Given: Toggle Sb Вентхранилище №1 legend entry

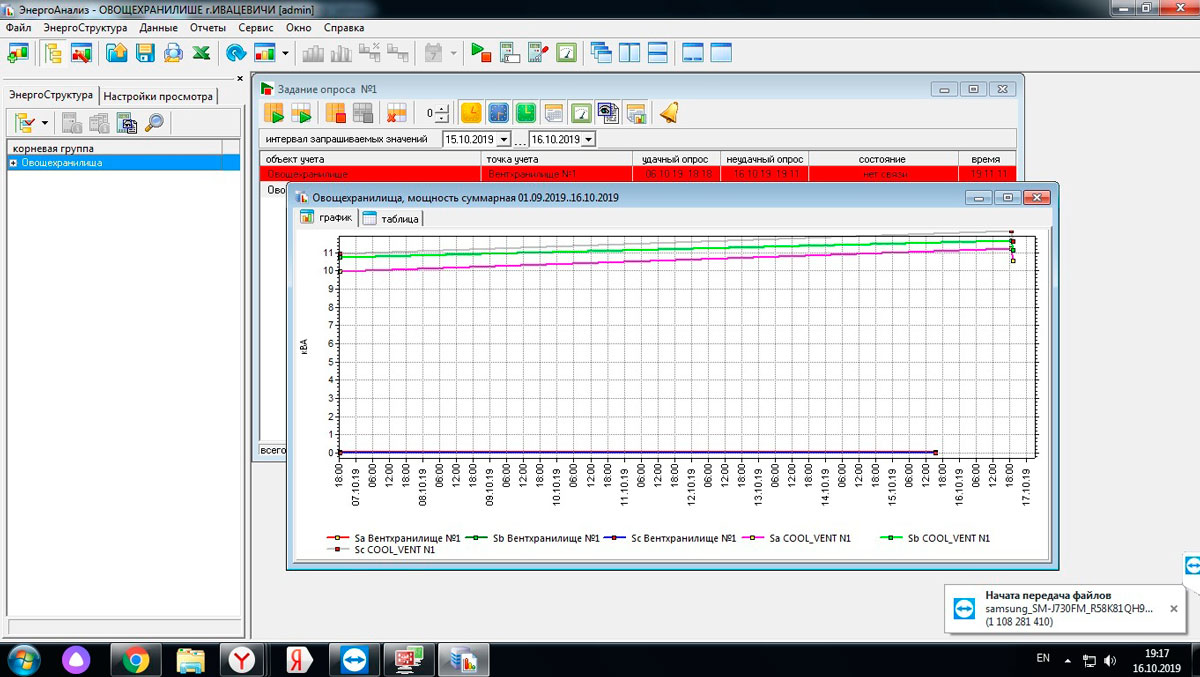Looking at the screenshot, I should coord(544,538).
